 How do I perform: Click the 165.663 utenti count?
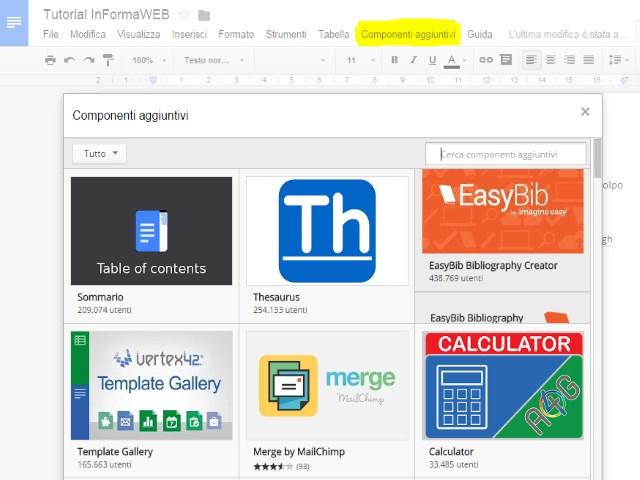click(x=104, y=464)
